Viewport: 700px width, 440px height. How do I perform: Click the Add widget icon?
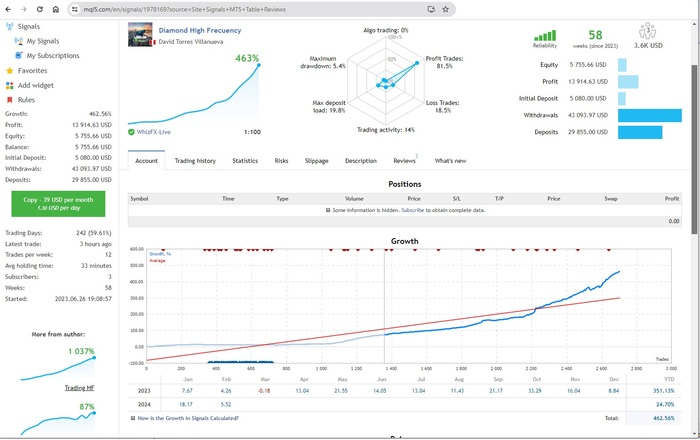[9, 85]
